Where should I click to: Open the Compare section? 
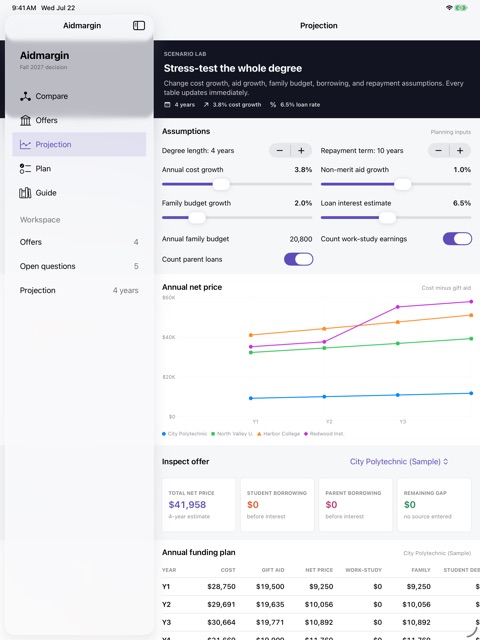(79, 96)
